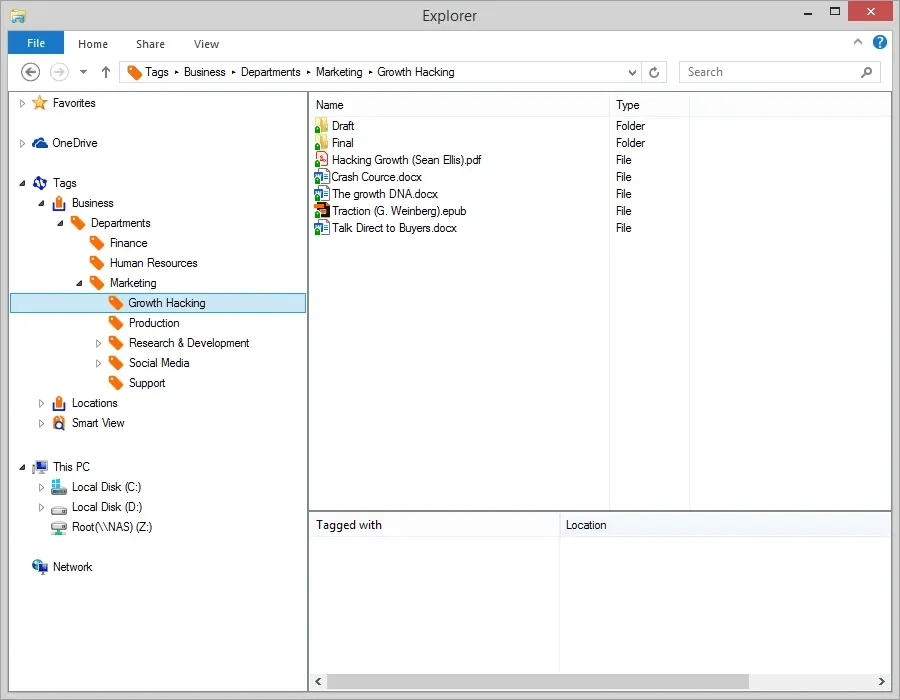This screenshot has height=700, width=900.
Task: Switch to the Share tab
Action: 150,44
